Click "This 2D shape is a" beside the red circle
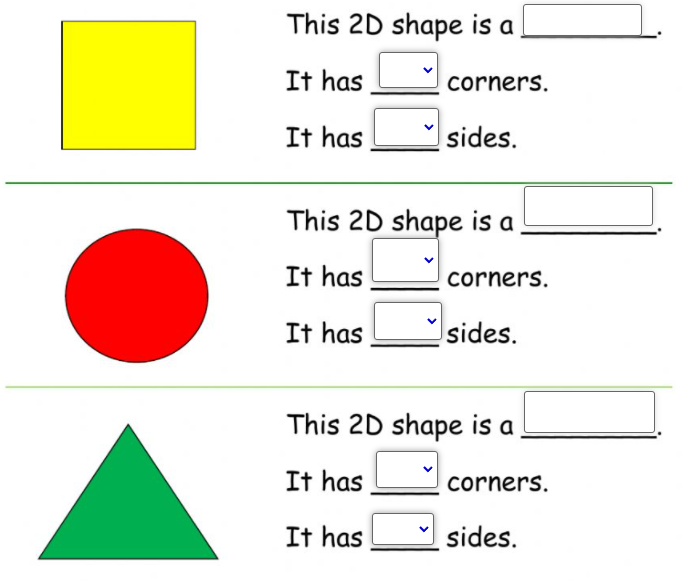 [400, 222]
